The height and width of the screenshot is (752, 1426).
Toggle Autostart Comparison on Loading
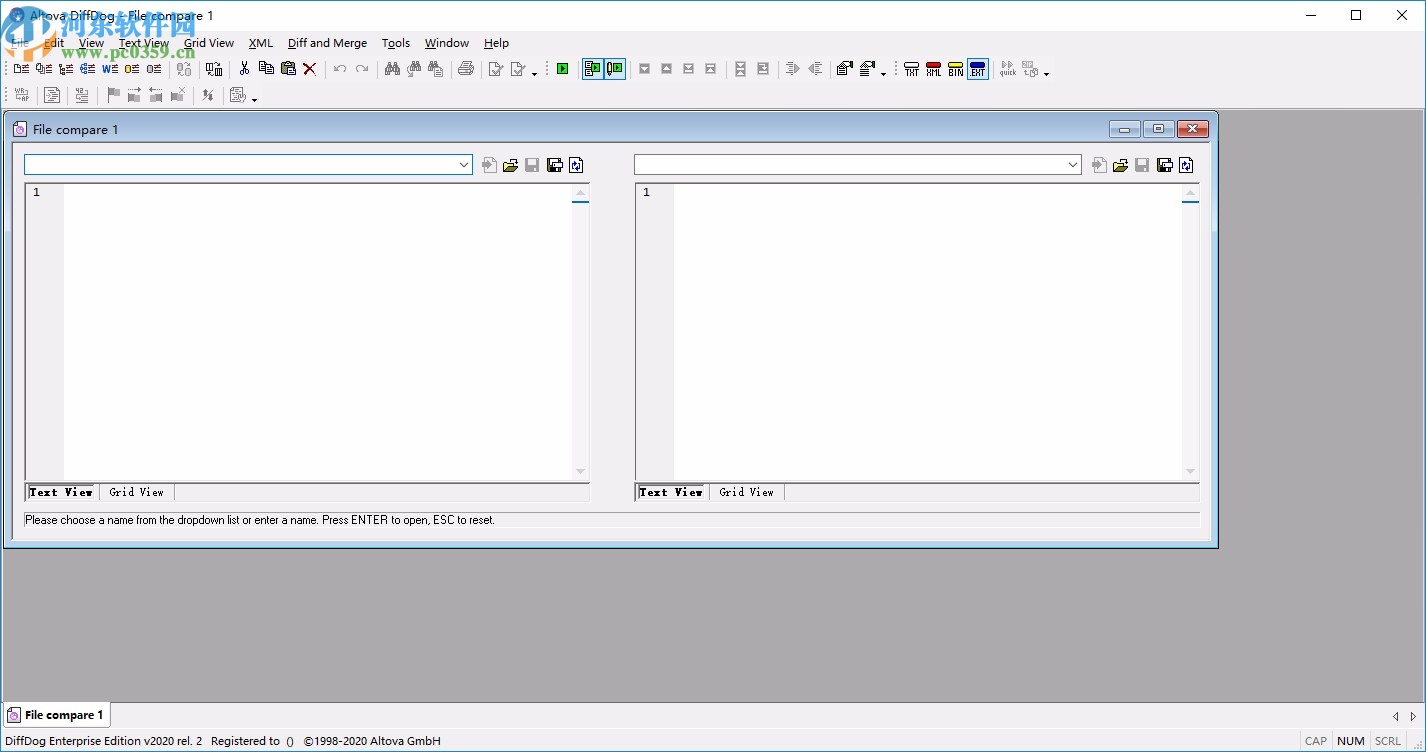592,69
